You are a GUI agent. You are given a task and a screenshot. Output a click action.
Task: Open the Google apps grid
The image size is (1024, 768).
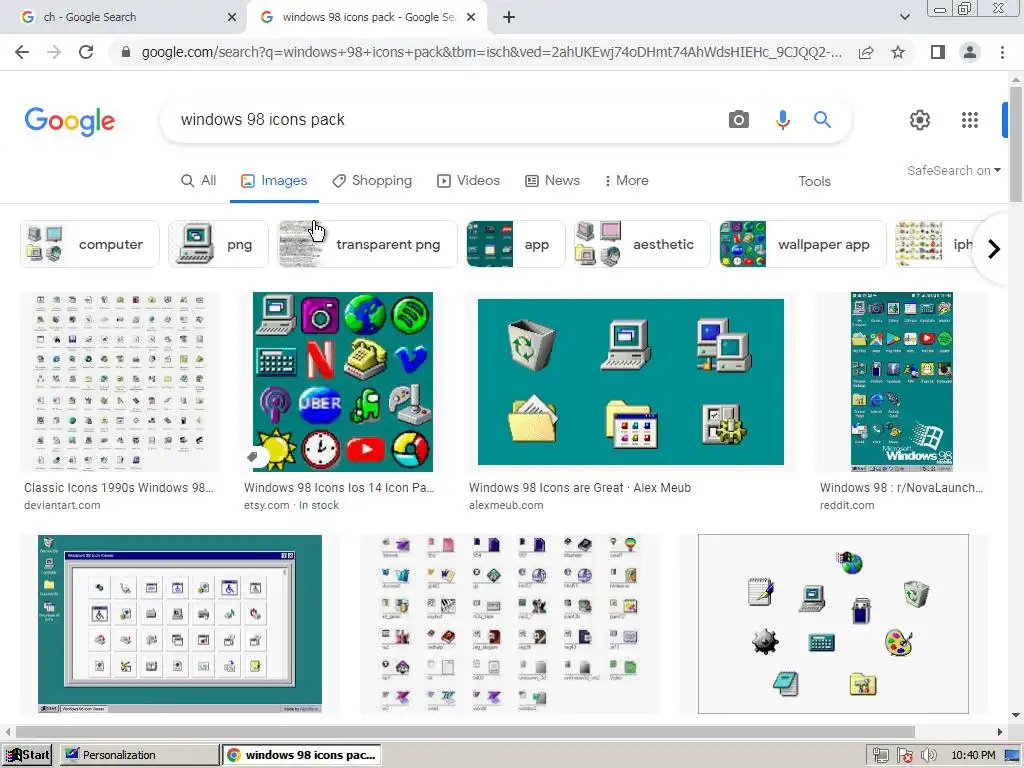pos(970,120)
